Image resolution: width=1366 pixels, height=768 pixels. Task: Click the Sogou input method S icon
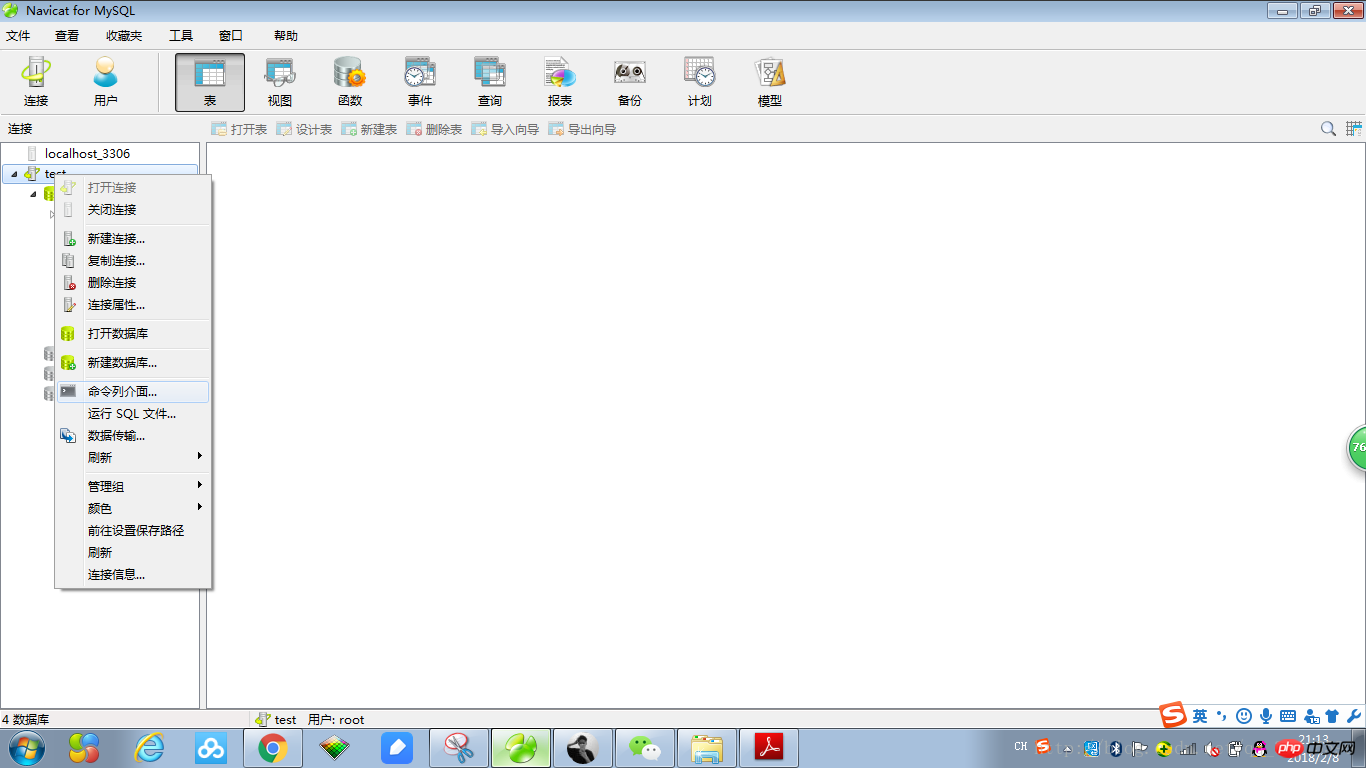(1173, 715)
